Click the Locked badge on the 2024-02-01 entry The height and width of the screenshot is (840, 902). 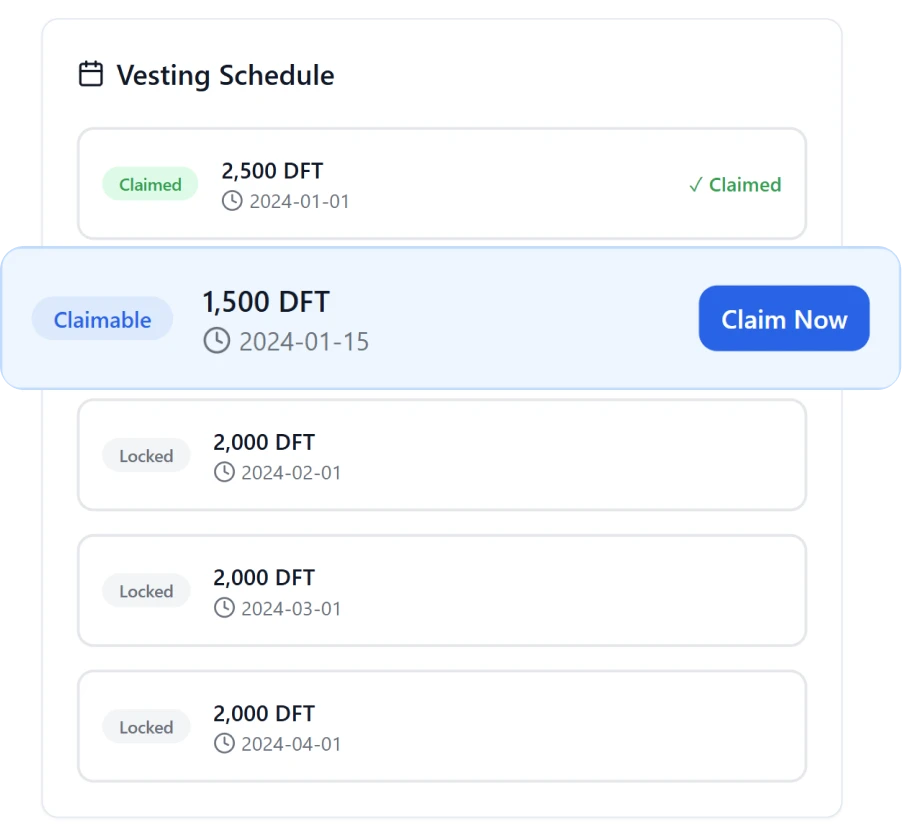(x=146, y=455)
